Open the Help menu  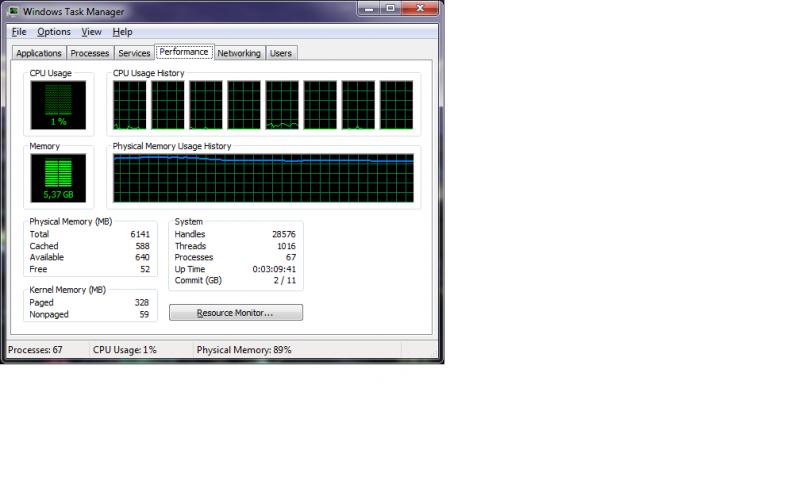click(x=122, y=32)
